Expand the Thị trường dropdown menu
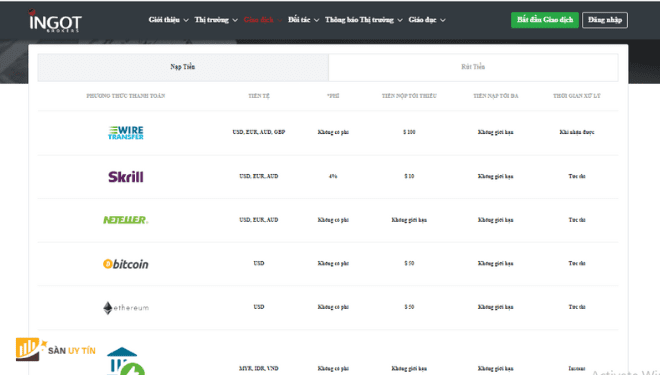The height and width of the screenshot is (375, 660). click(216, 20)
